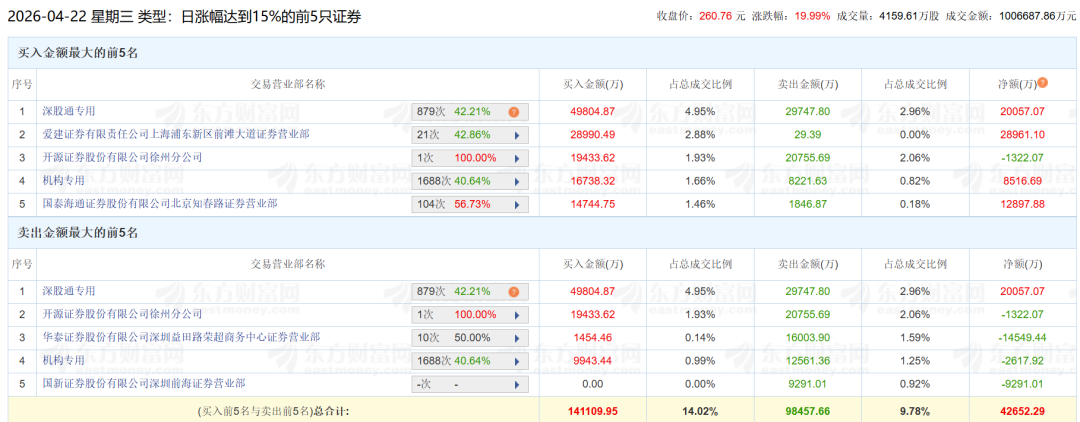
Task: Expand arrow for 开源证券 in sell table
Action: pos(516,315)
